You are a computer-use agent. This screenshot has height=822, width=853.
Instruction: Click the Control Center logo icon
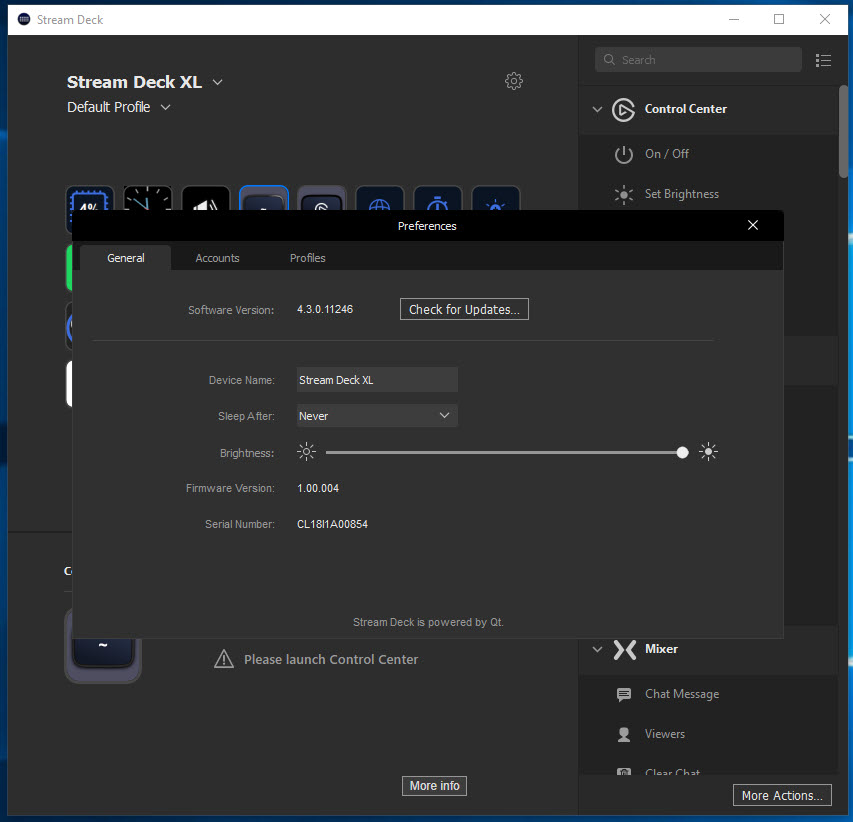(623, 109)
